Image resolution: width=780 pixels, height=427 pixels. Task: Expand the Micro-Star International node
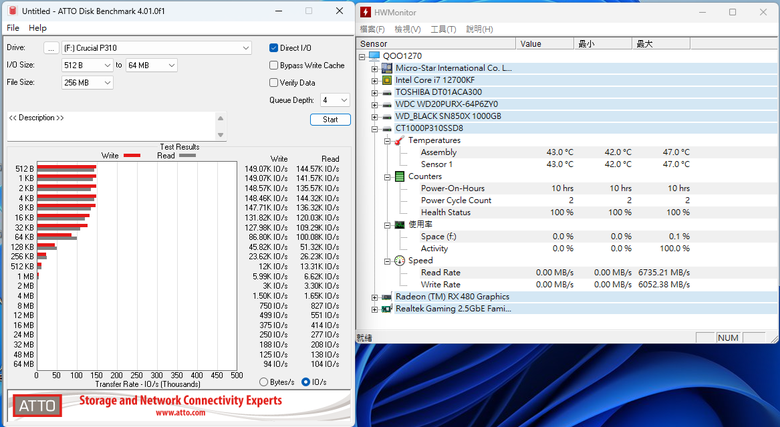point(374,68)
